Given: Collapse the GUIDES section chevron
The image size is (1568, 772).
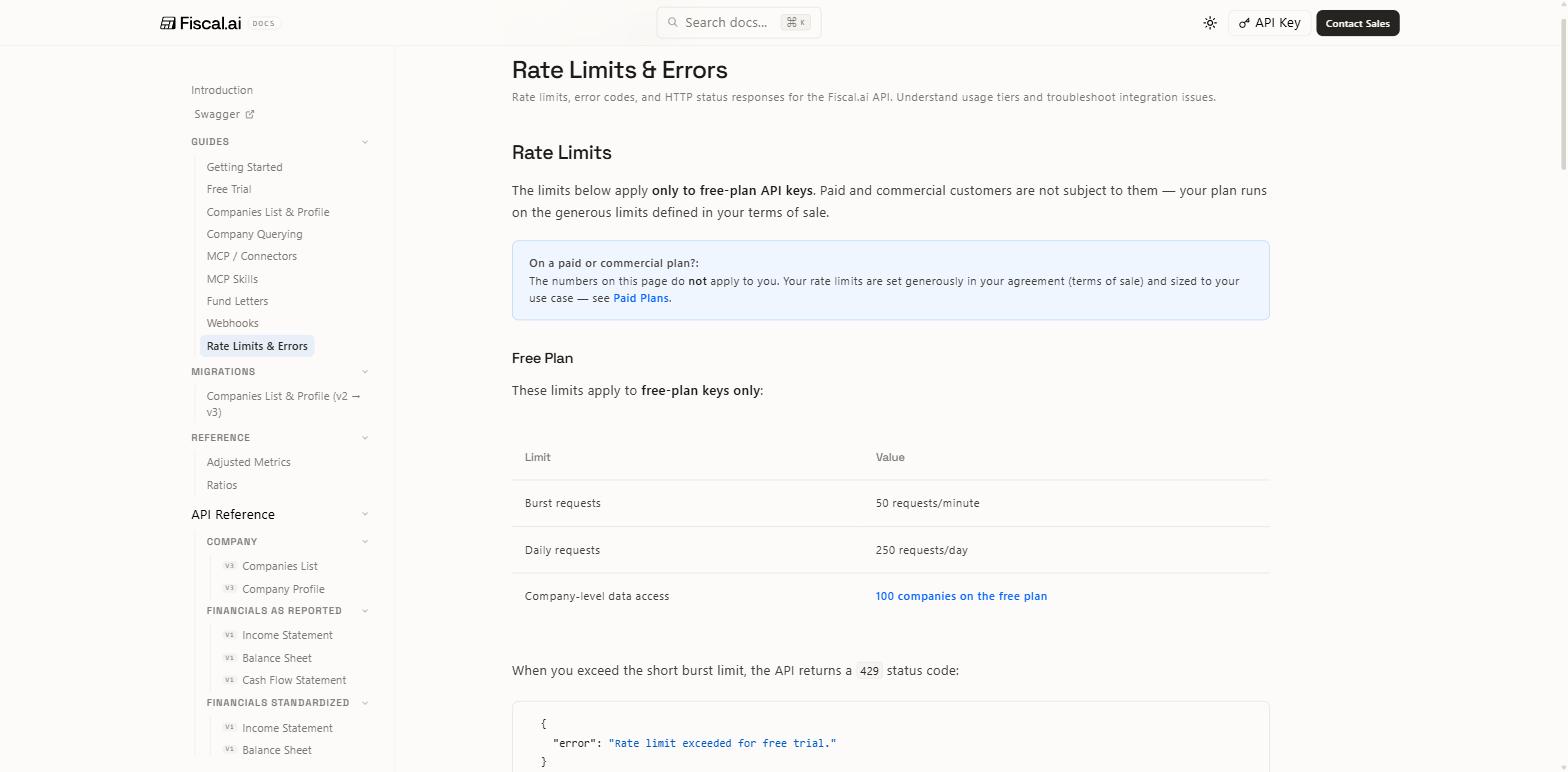Looking at the screenshot, I should pos(365,142).
